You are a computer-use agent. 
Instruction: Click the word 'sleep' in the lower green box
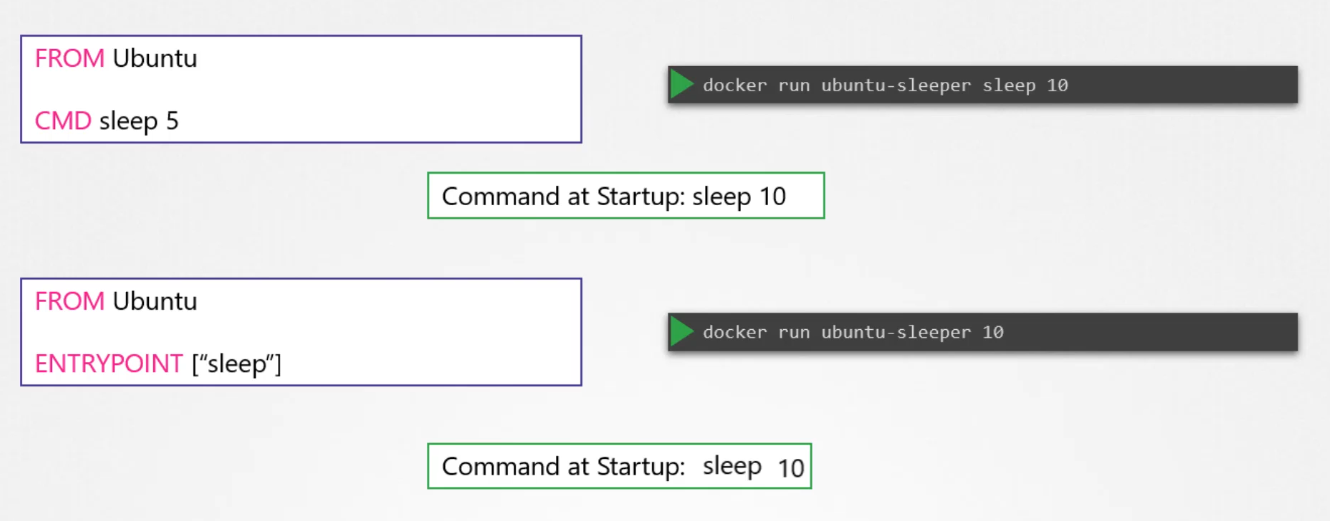732,467
